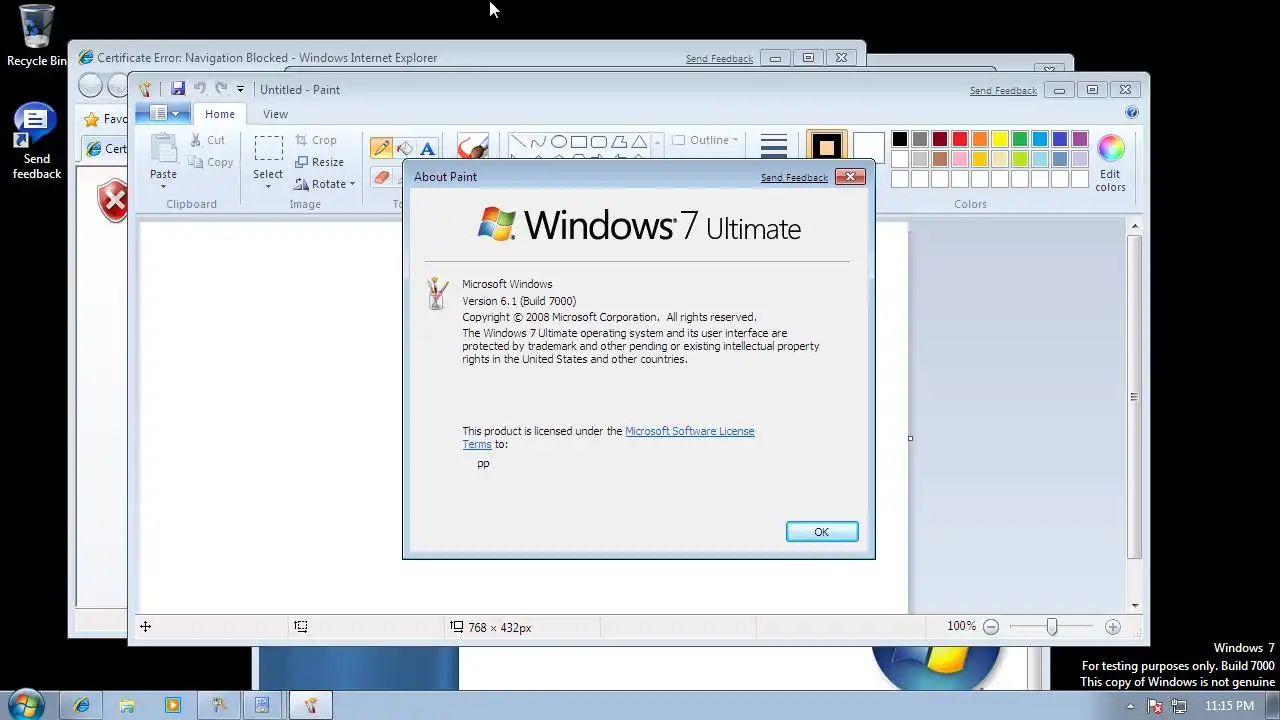Select the Line shape
Screen dimensions: 1280x720
point(518,141)
